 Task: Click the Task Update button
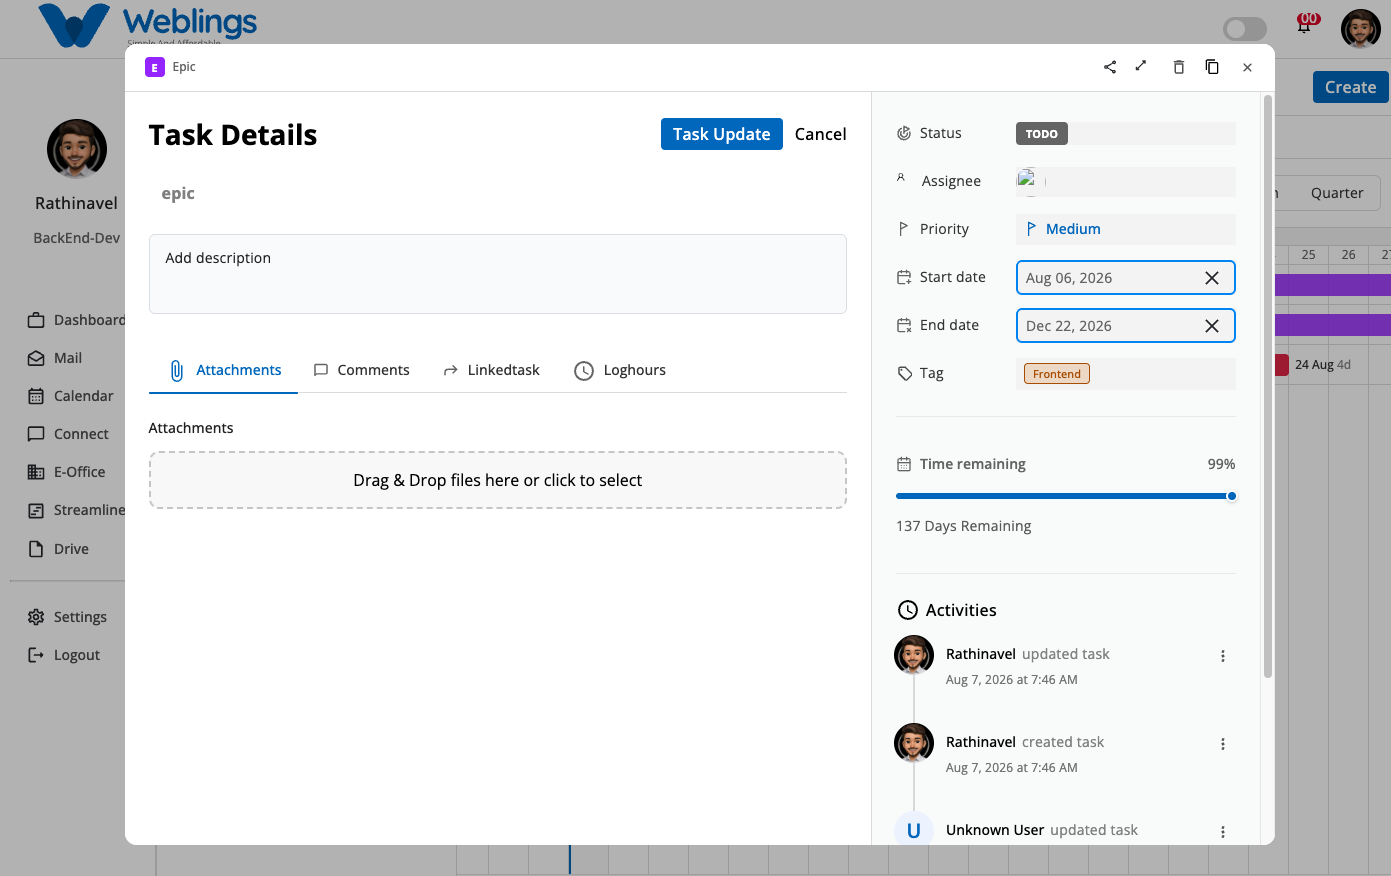[x=722, y=134]
